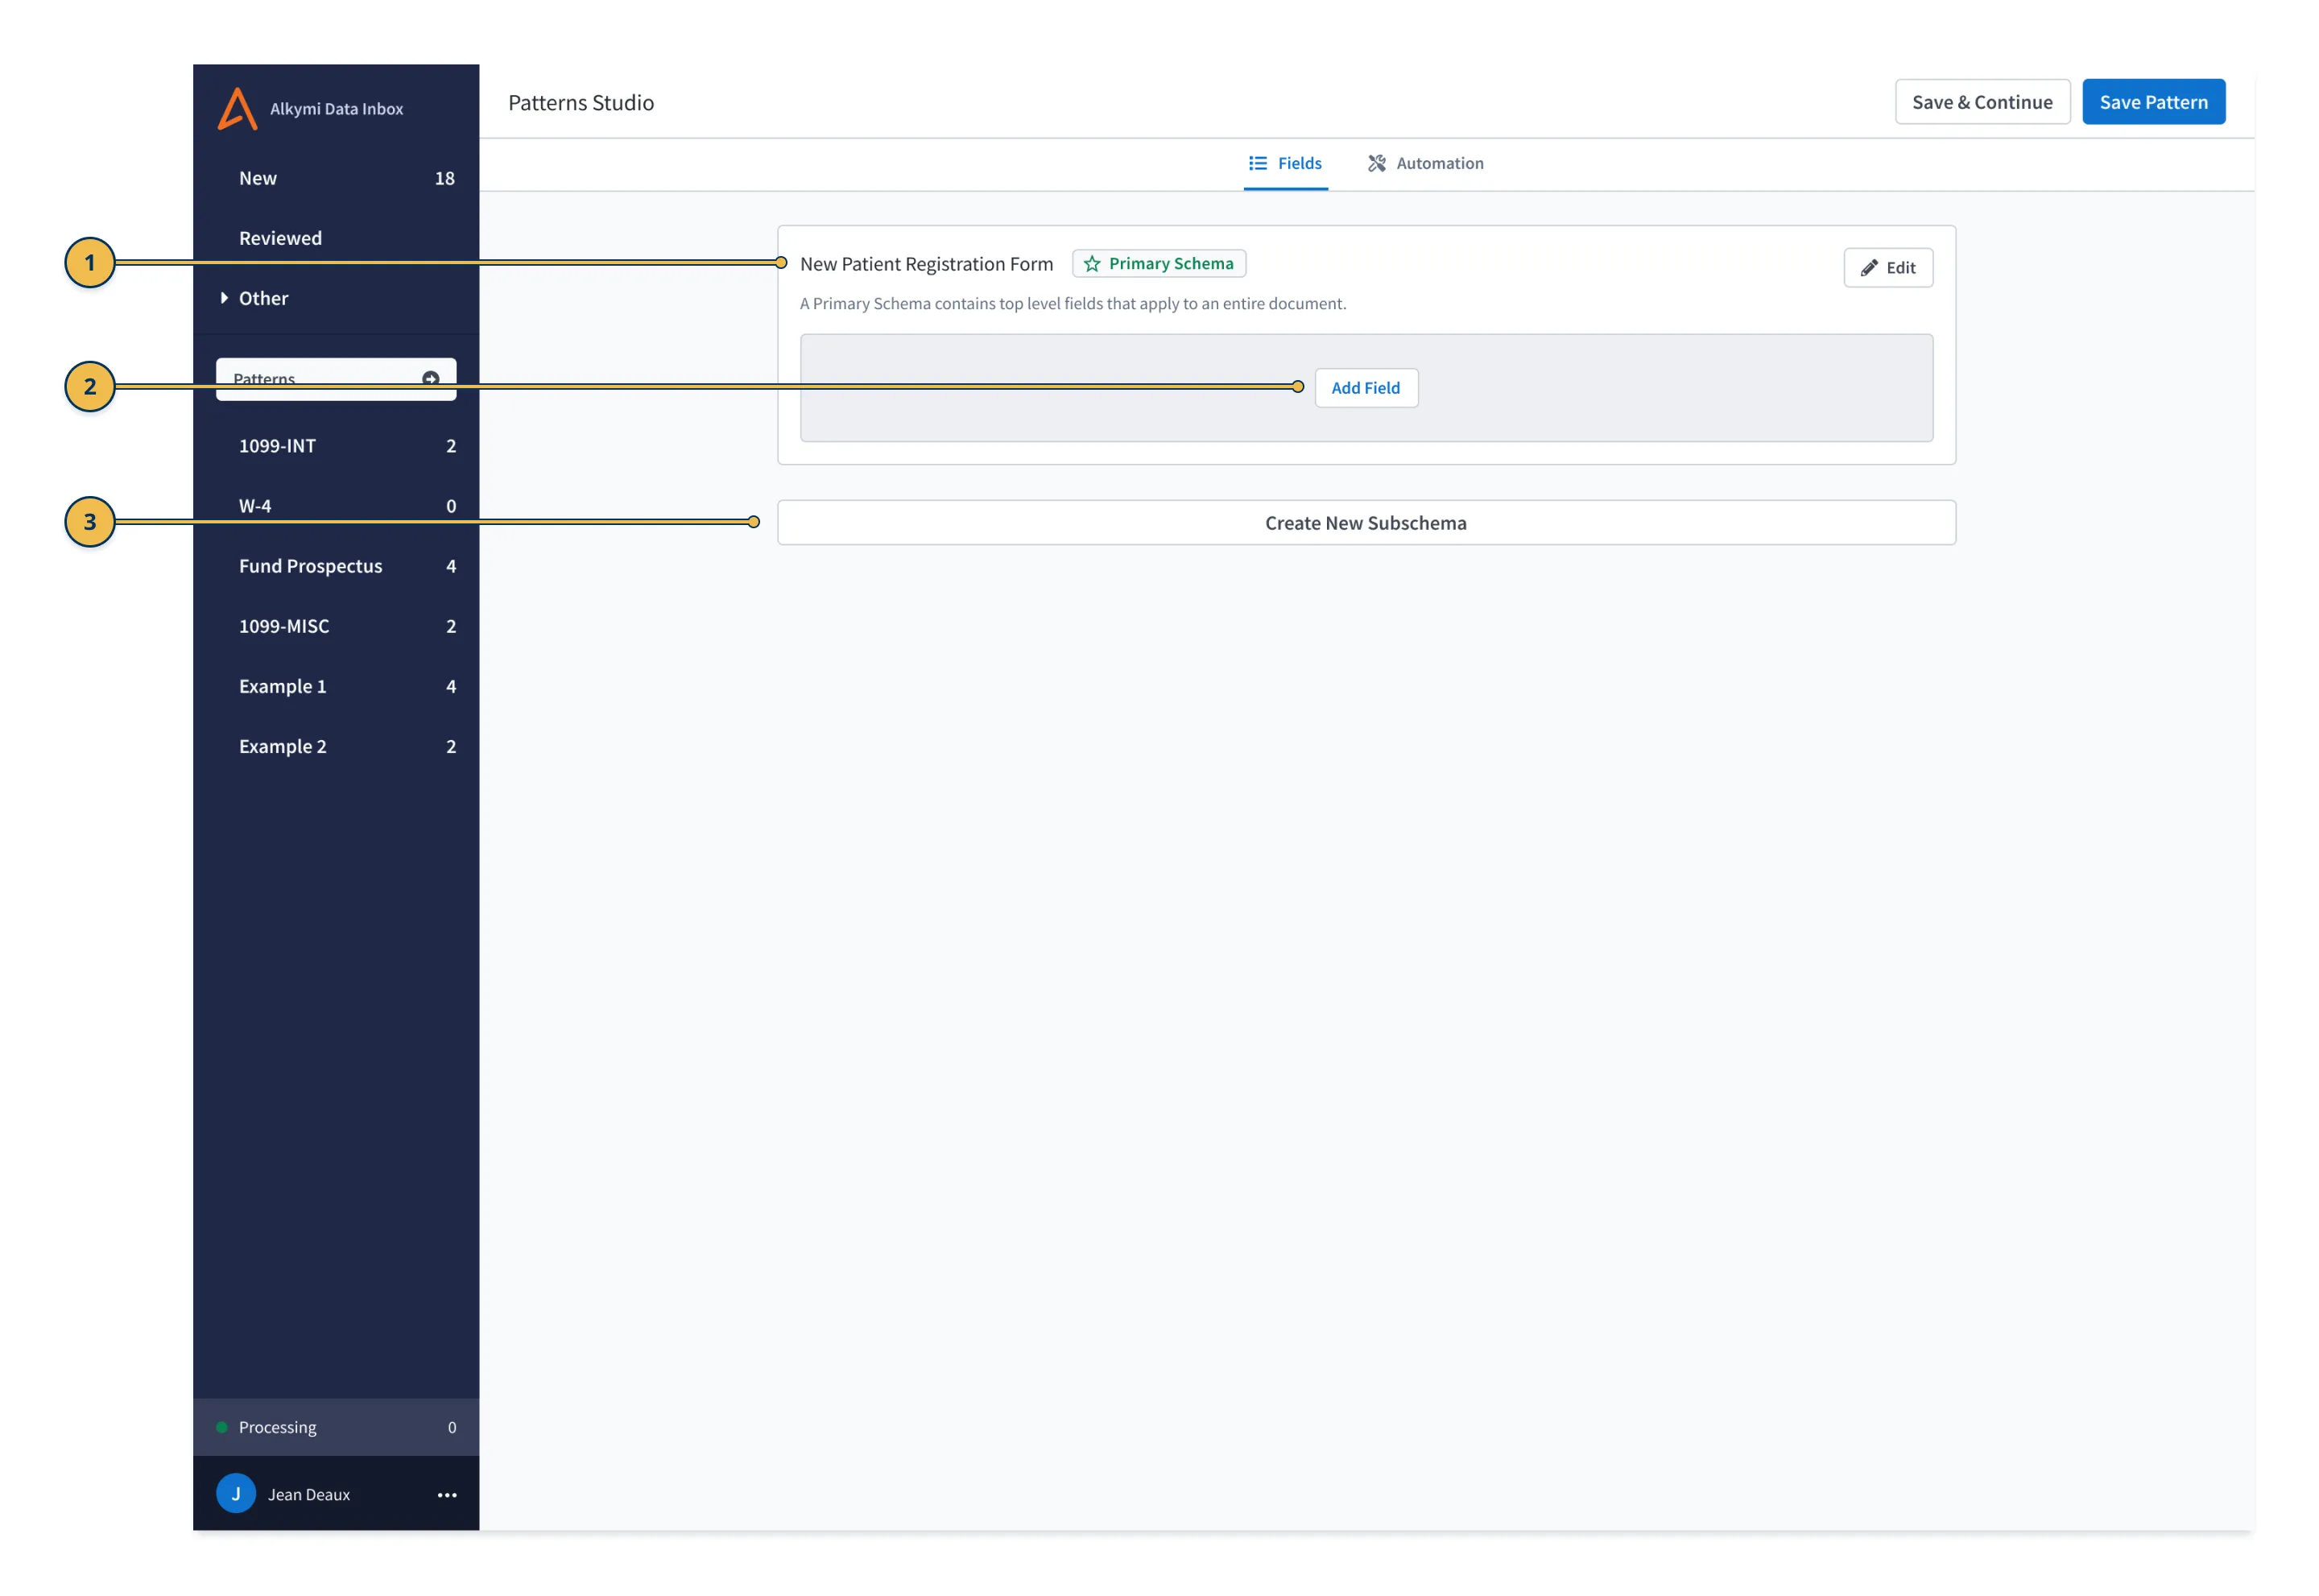The height and width of the screenshot is (1596, 2319).
Task: Click the Alkymi logo icon
Action: click(237, 109)
